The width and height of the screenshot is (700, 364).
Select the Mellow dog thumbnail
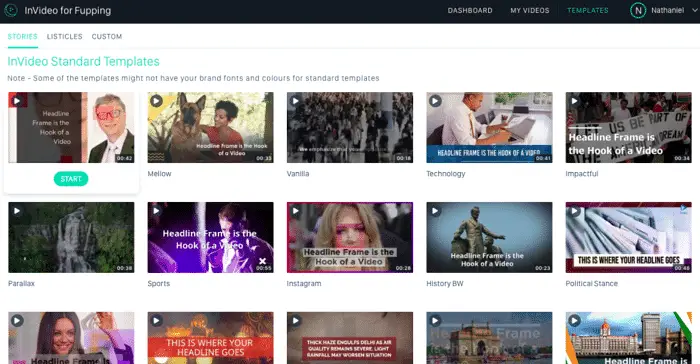tap(211, 128)
